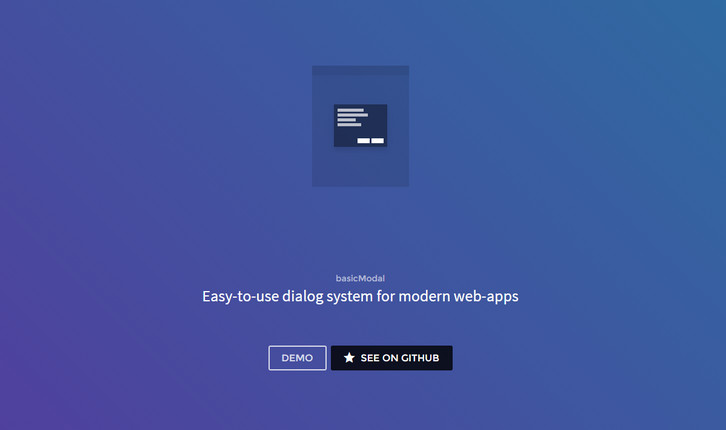Click third text line in illustrated modal
The width and height of the screenshot is (726, 430).
click(347, 119)
